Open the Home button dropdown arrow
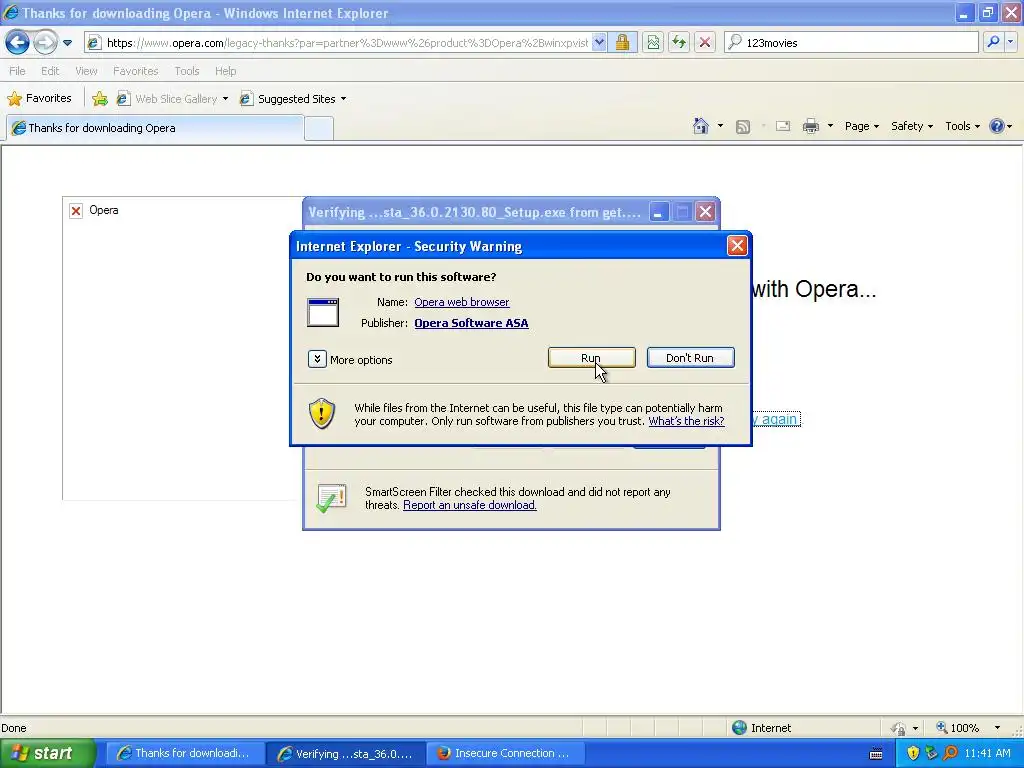 [x=720, y=126]
